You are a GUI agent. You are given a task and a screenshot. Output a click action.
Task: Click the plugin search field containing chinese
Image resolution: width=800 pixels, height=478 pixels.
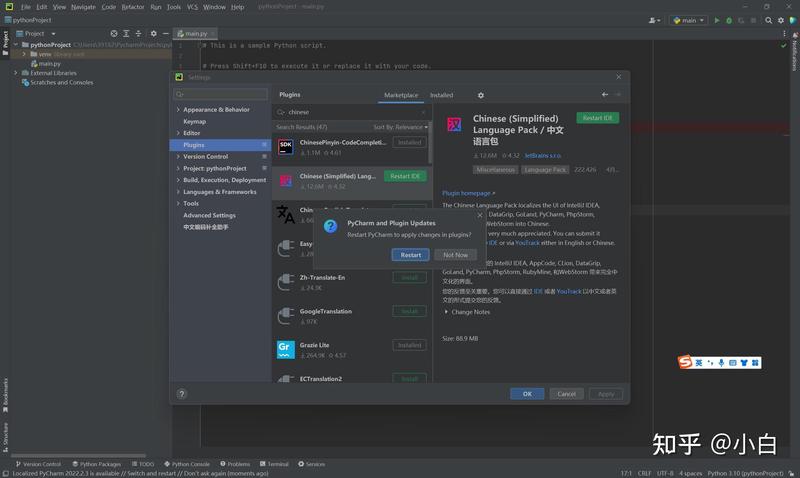[352, 112]
